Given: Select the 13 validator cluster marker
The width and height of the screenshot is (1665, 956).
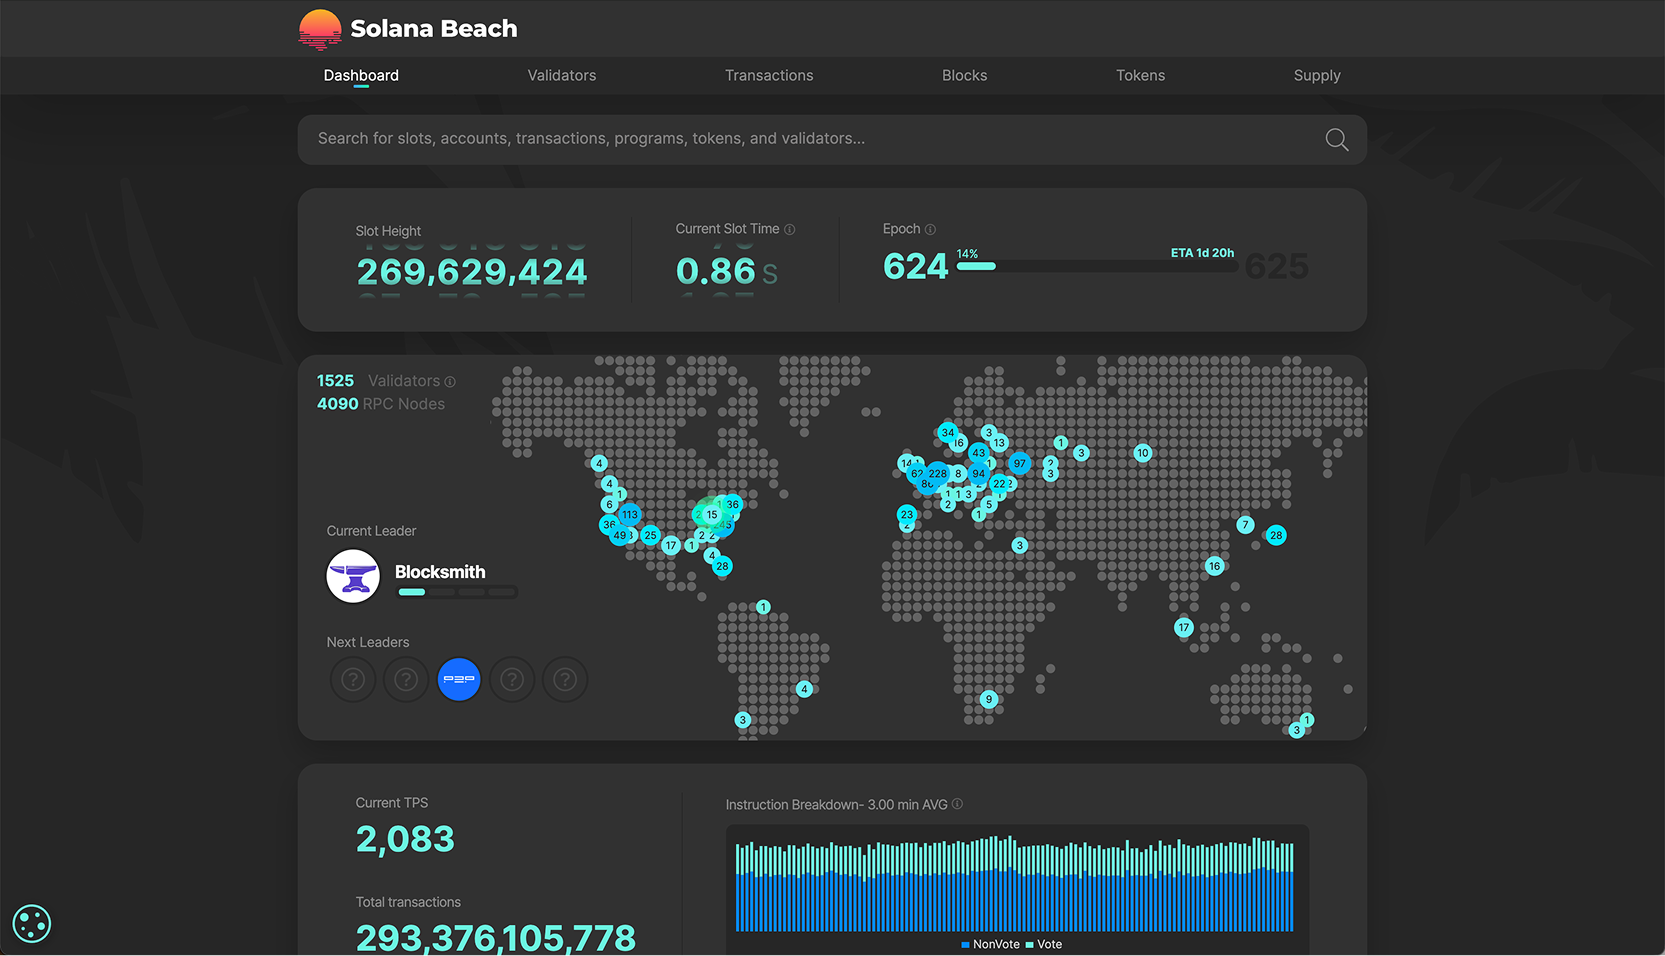Looking at the screenshot, I should [999, 443].
